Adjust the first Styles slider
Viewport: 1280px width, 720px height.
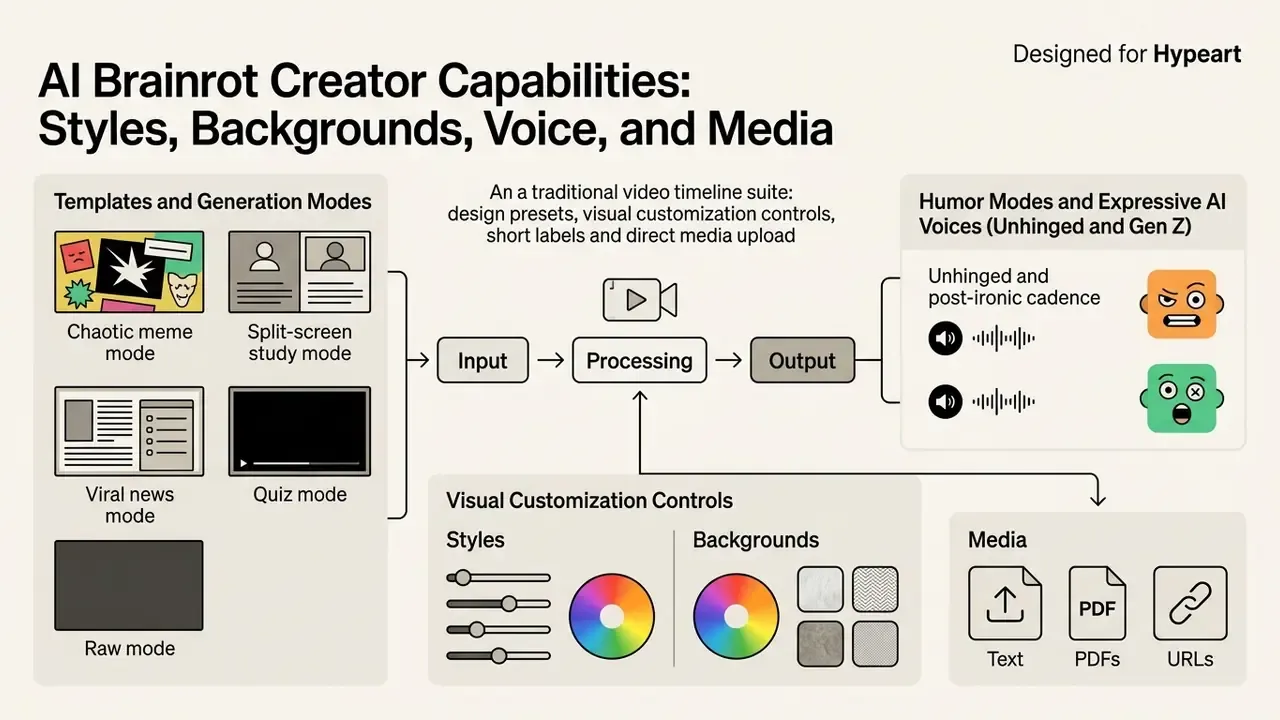point(498,577)
